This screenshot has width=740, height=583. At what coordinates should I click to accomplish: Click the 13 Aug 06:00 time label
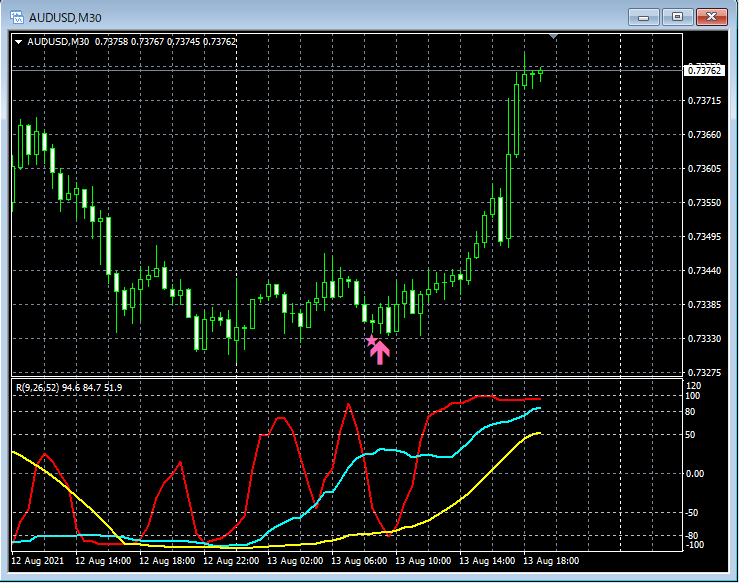(359, 561)
